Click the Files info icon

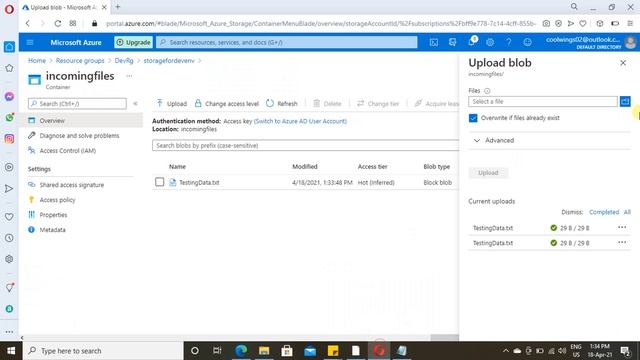pos(487,91)
